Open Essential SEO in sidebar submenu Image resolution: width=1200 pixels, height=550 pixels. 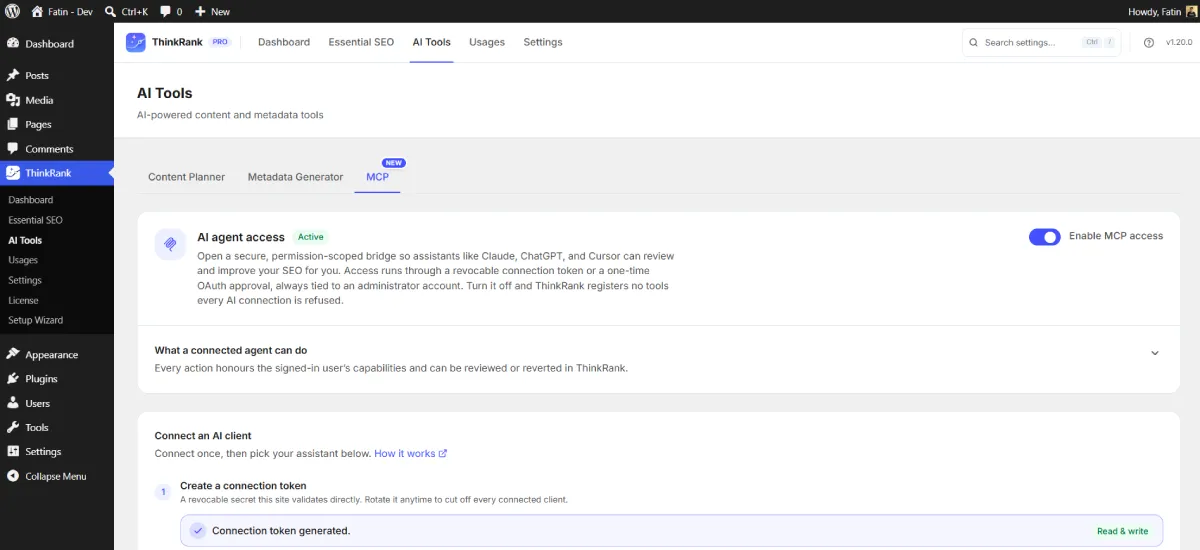click(x=35, y=220)
